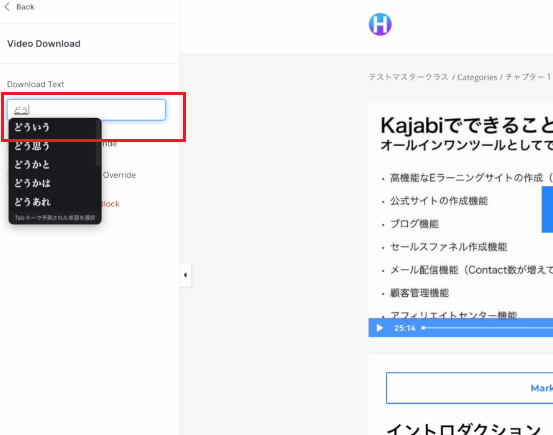Click the Override label text
Image resolution: width=553 pixels, height=435 pixels.
click(119, 175)
